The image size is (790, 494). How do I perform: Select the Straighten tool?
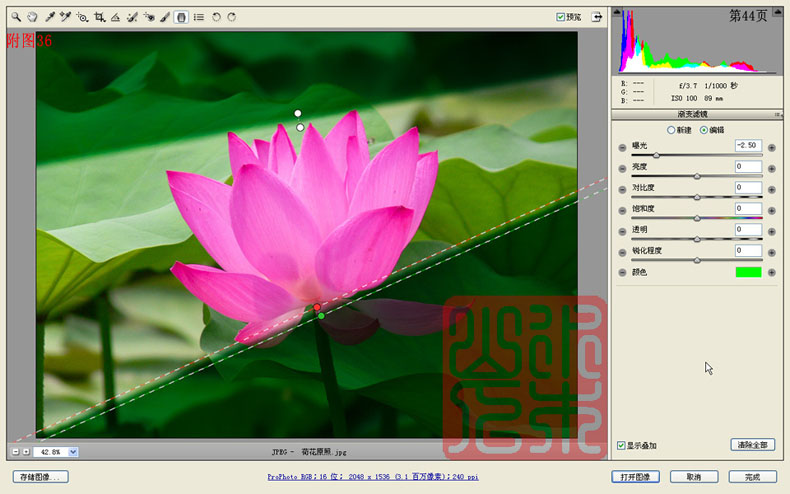115,17
